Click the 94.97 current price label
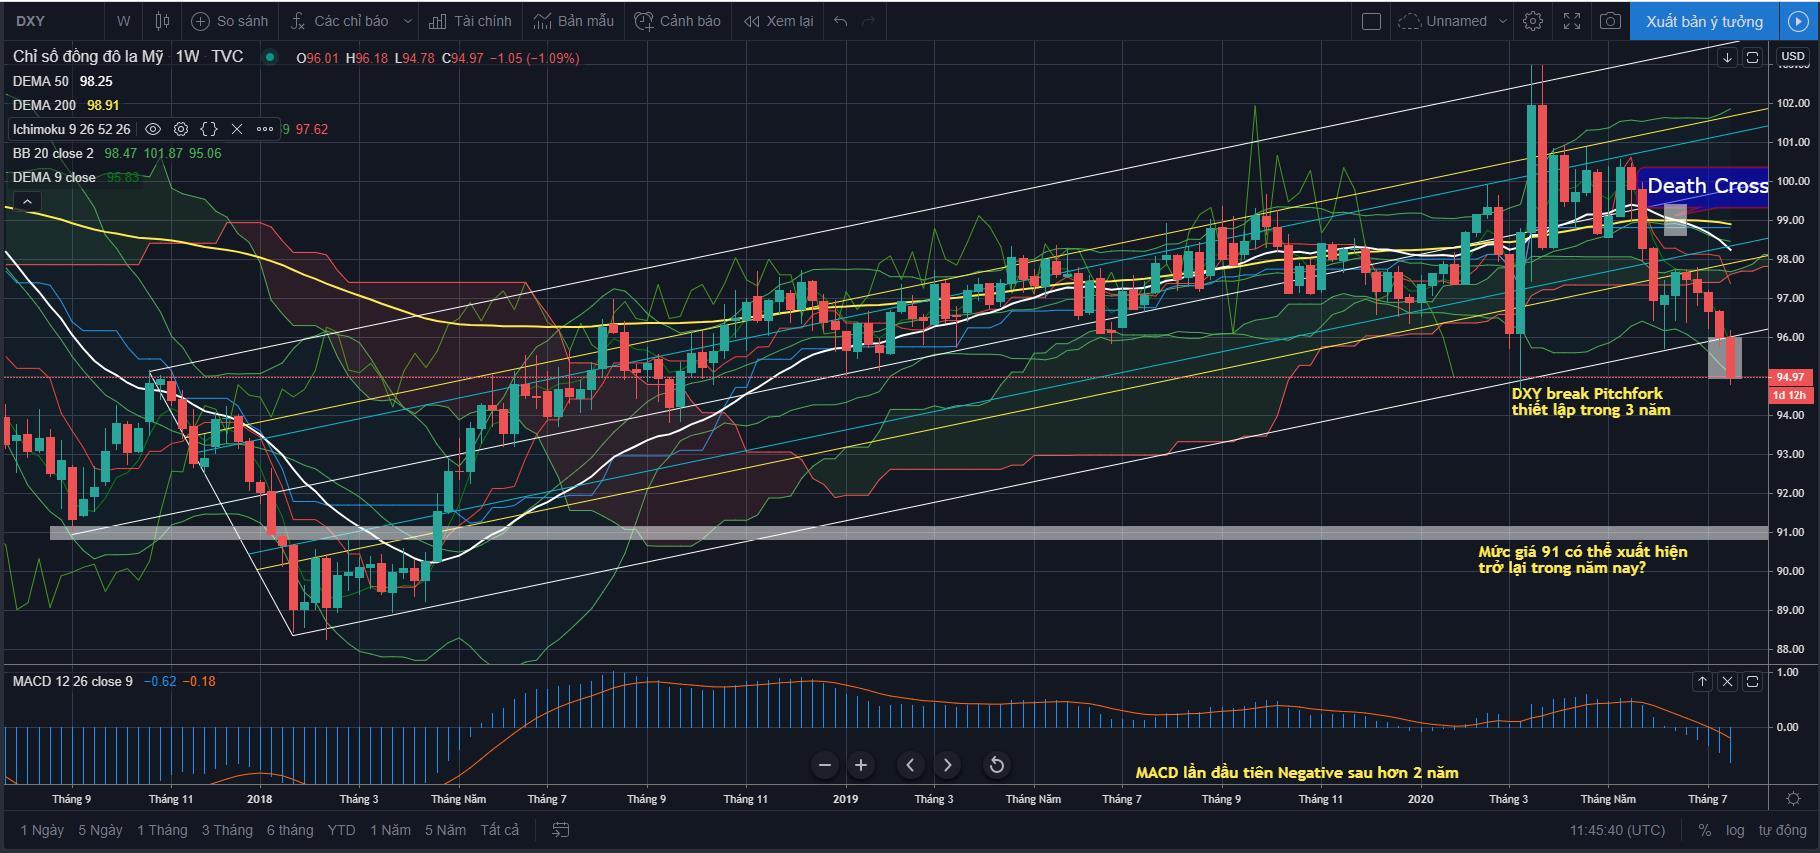 [1790, 377]
